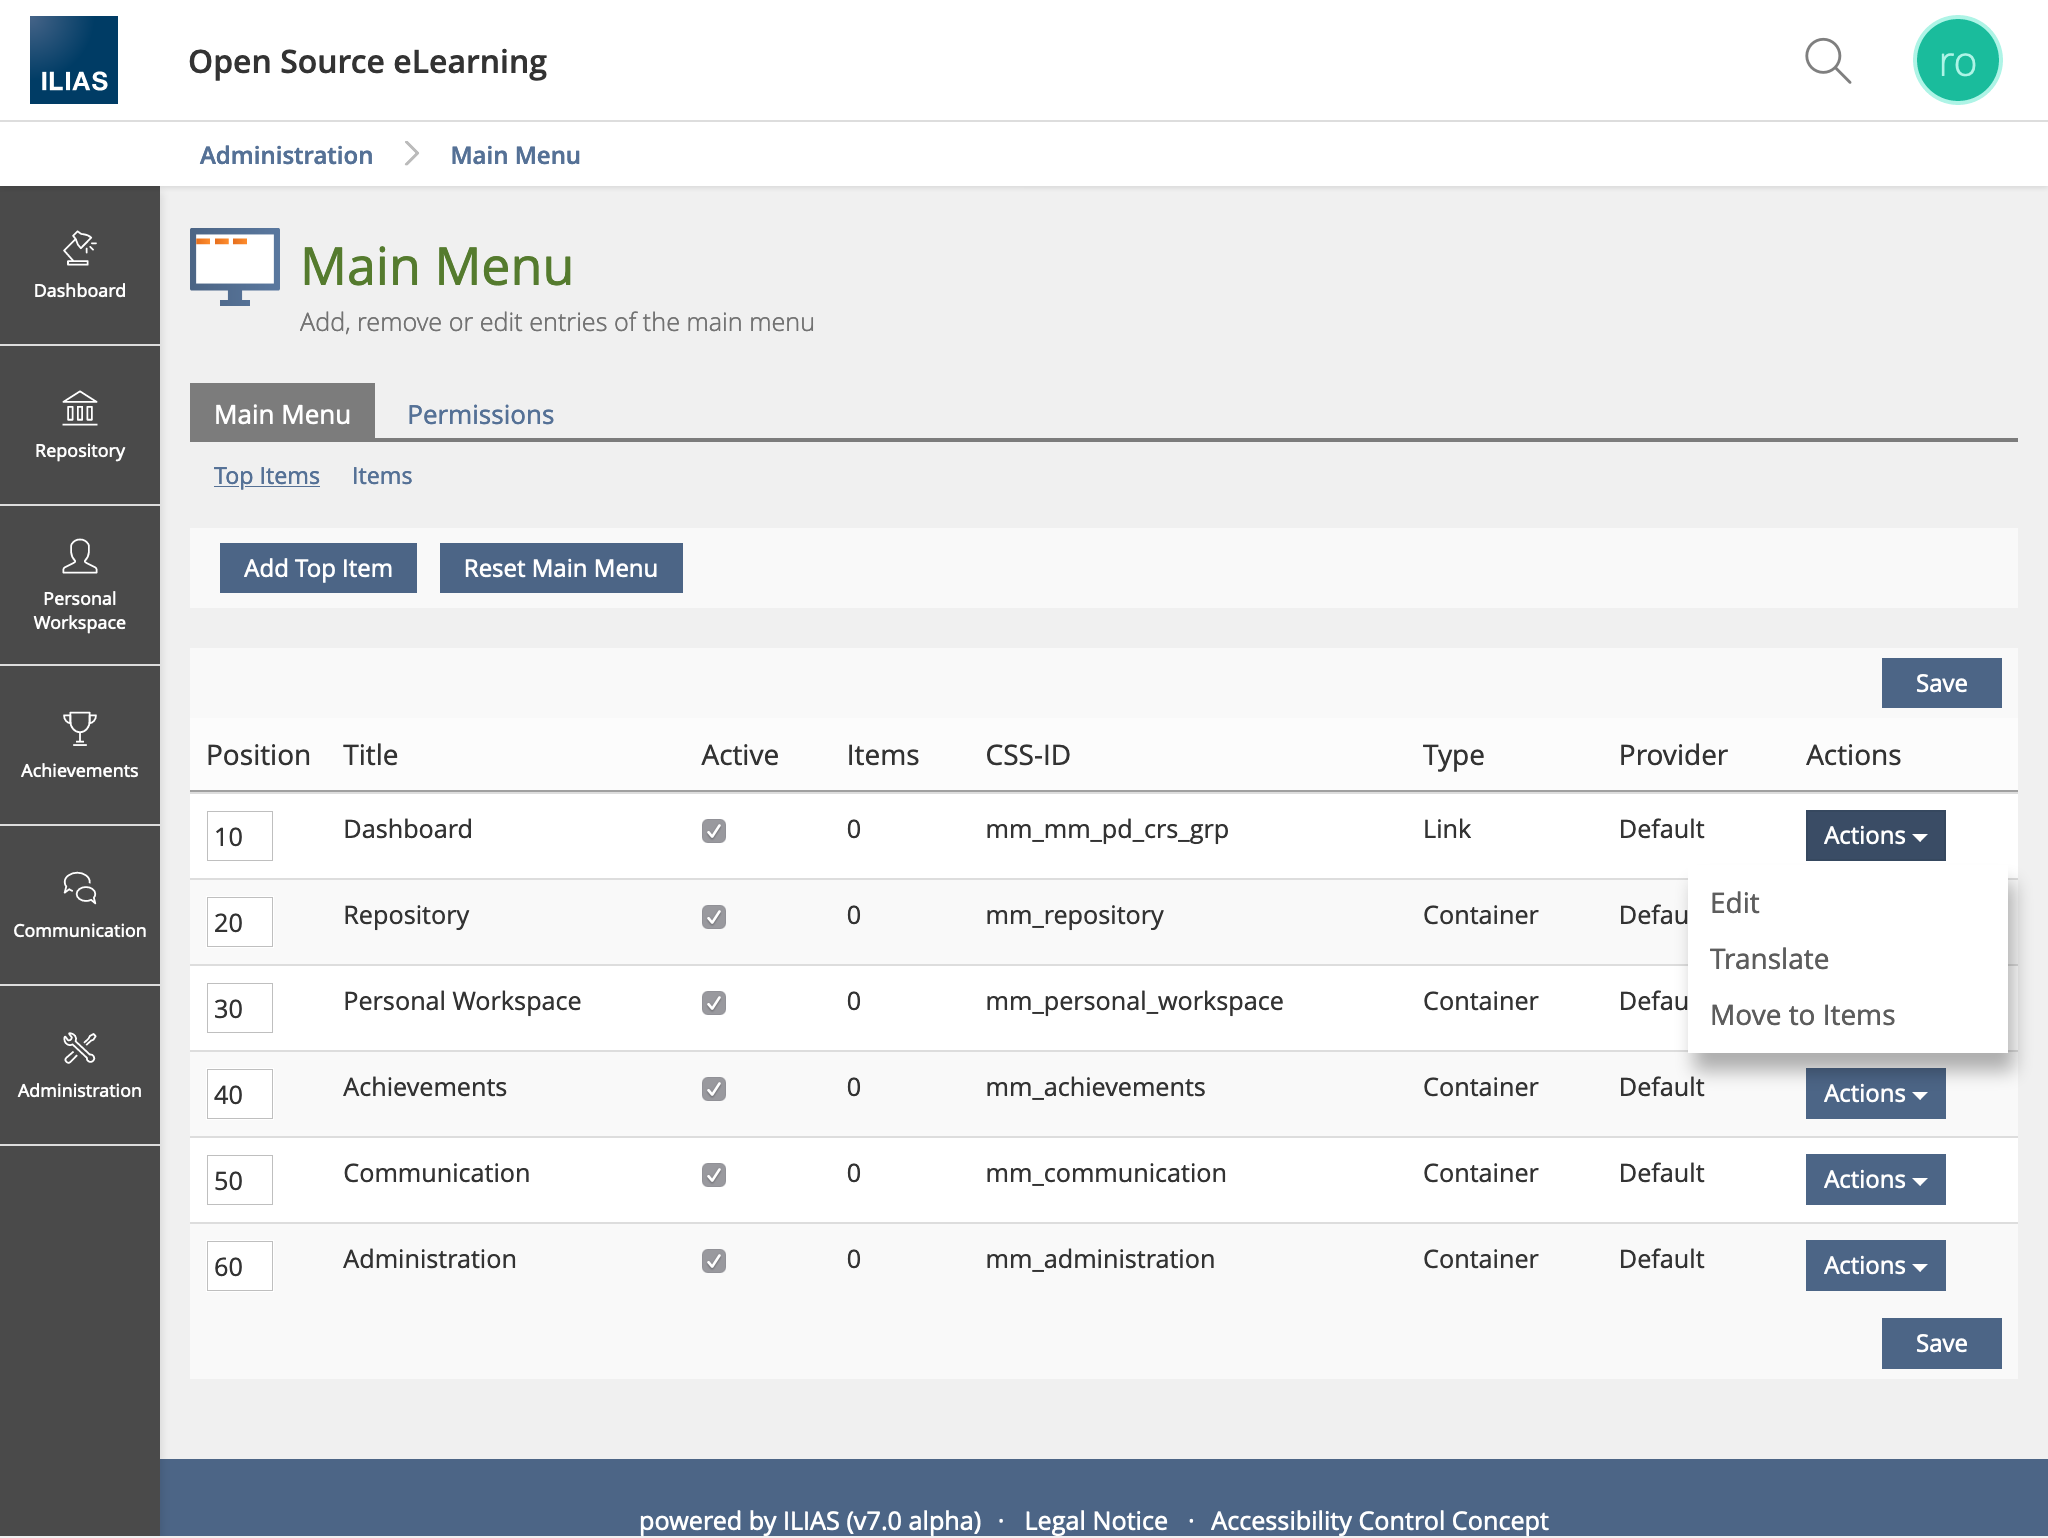Screen dimensions: 2048x1538
Task: Click the Add Top Item button
Action: (x=318, y=568)
